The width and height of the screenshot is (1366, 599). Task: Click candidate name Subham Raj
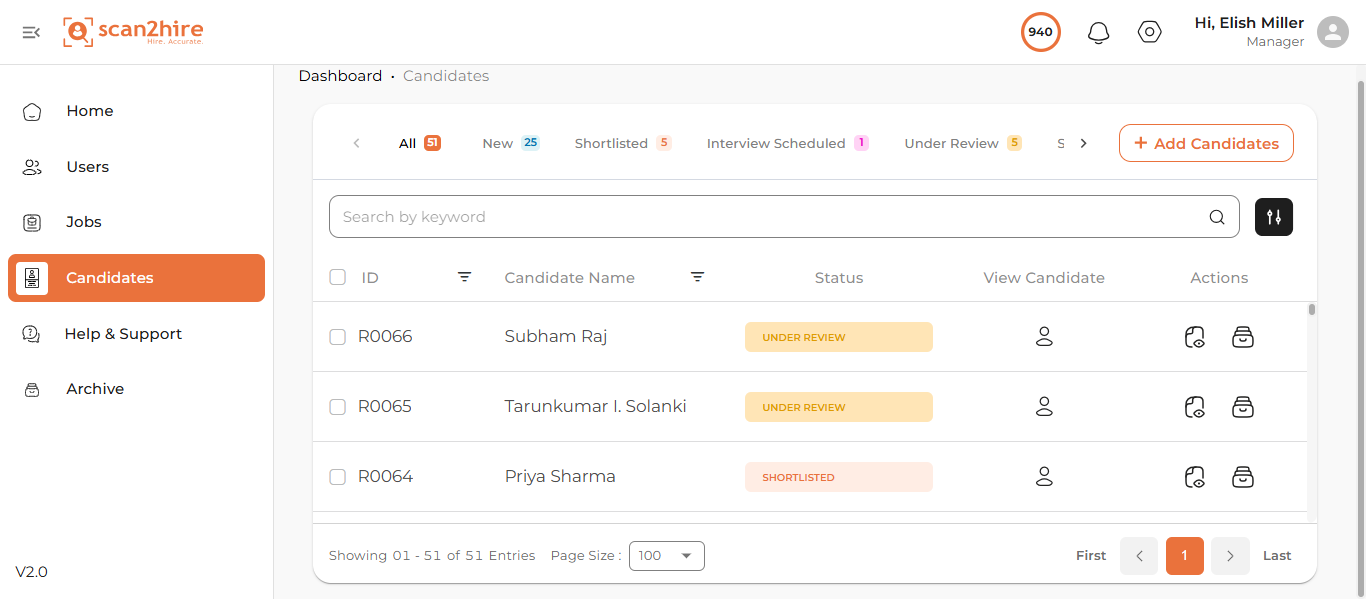(x=556, y=337)
